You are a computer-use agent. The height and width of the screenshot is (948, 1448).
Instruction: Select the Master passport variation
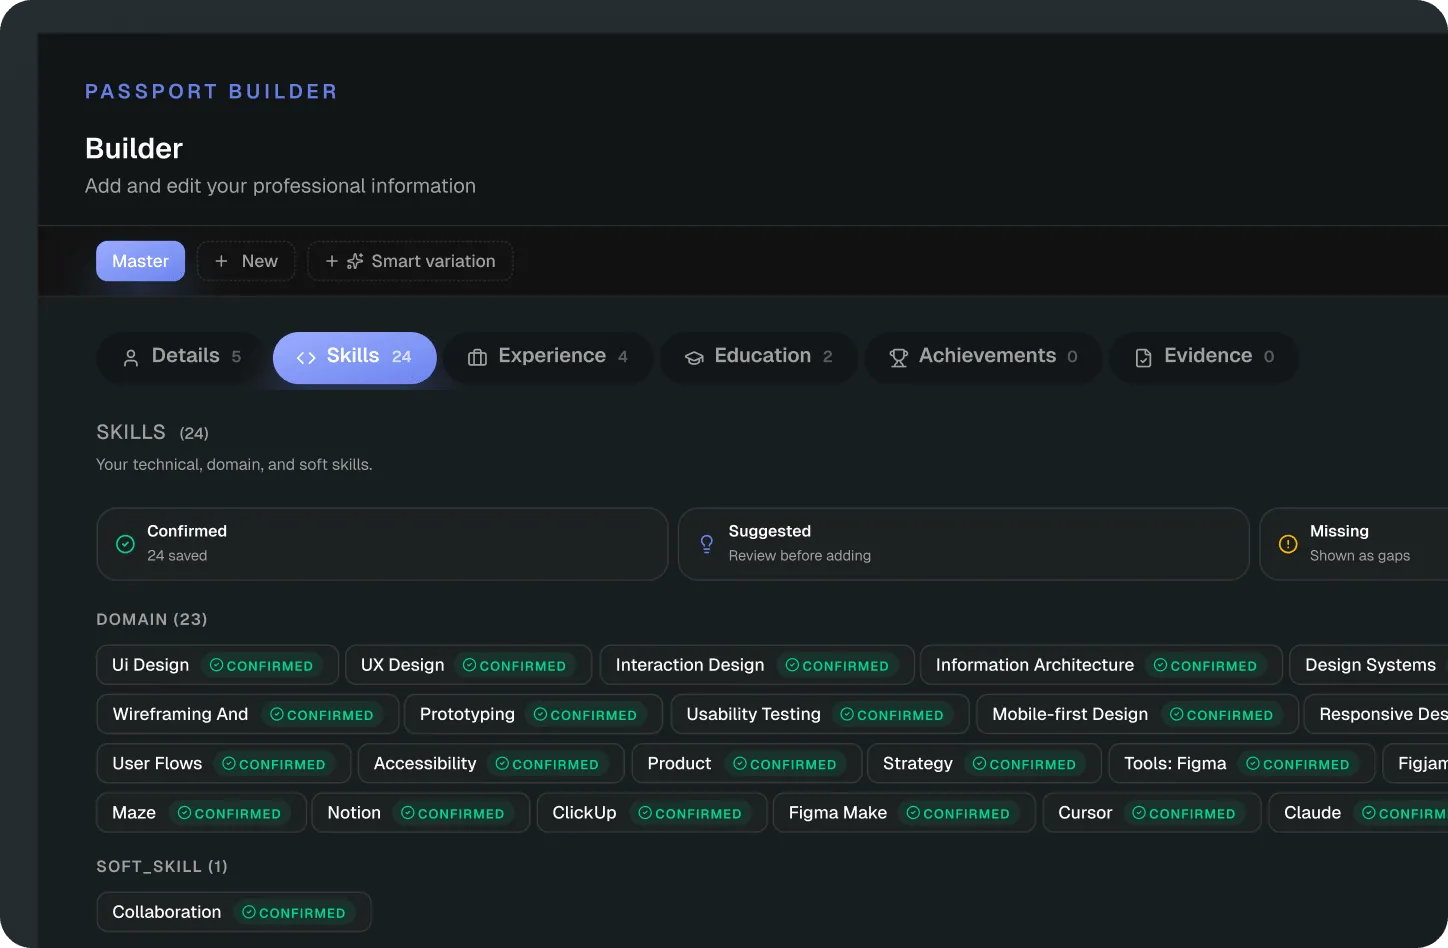click(x=140, y=261)
